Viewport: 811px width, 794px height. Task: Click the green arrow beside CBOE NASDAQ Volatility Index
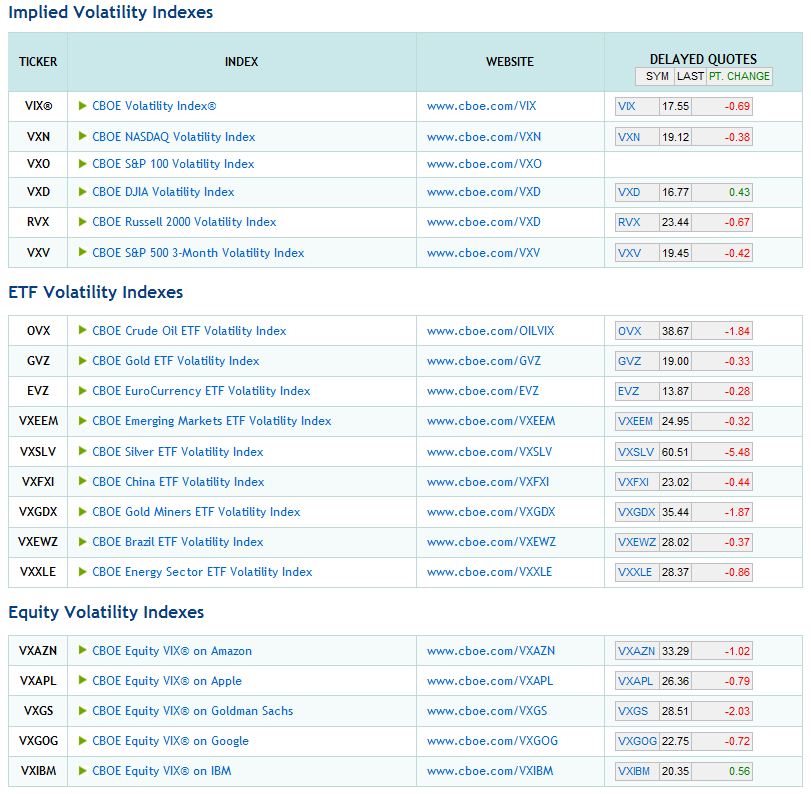pyautogui.click(x=82, y=137)
